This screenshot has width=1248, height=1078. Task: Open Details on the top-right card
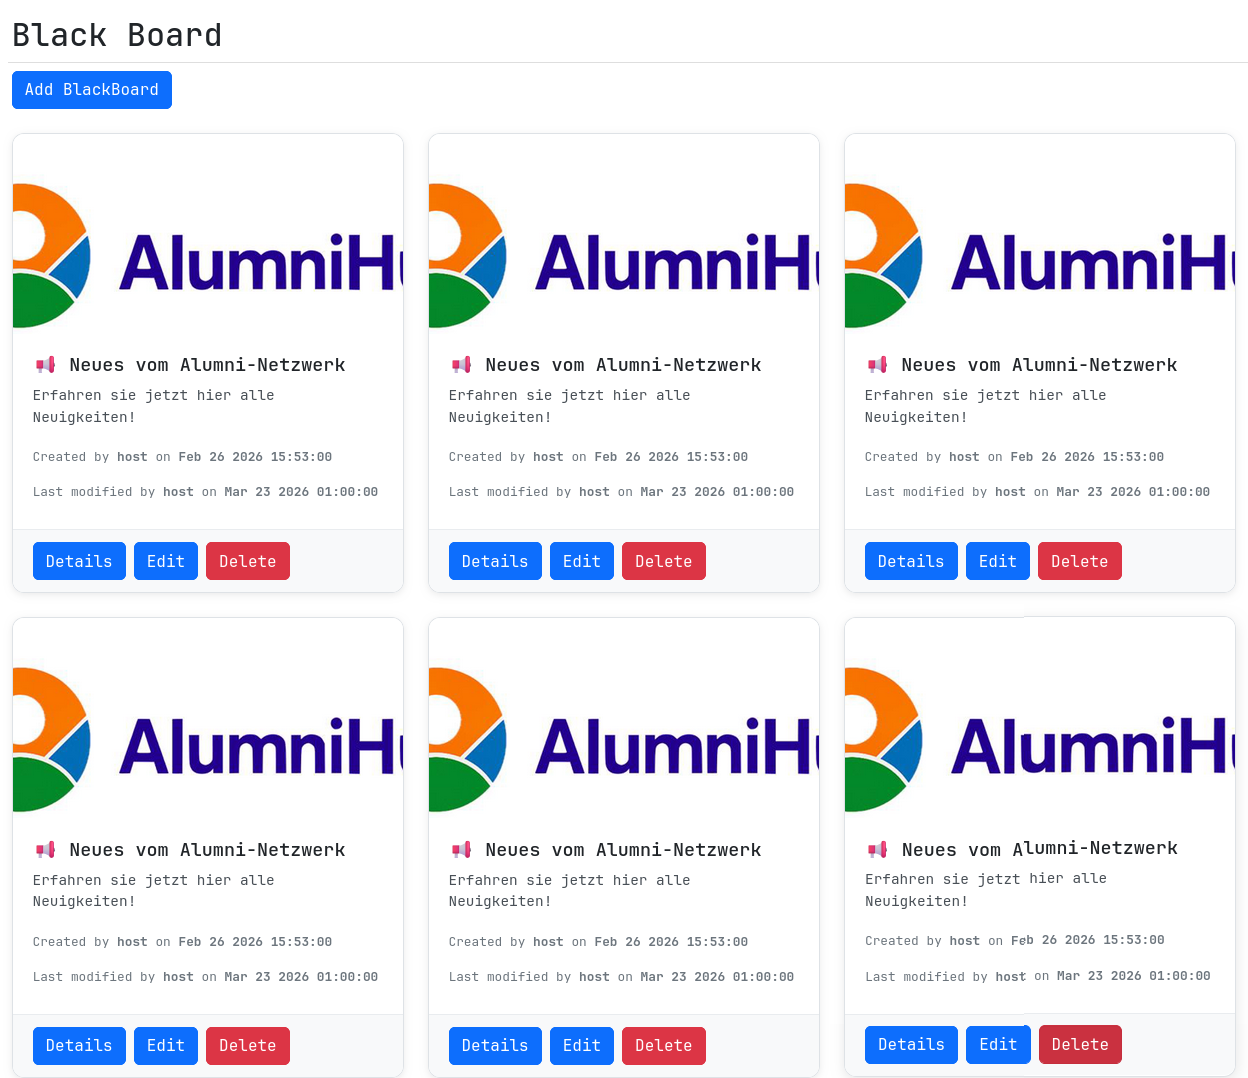click(x=911, y=561)
